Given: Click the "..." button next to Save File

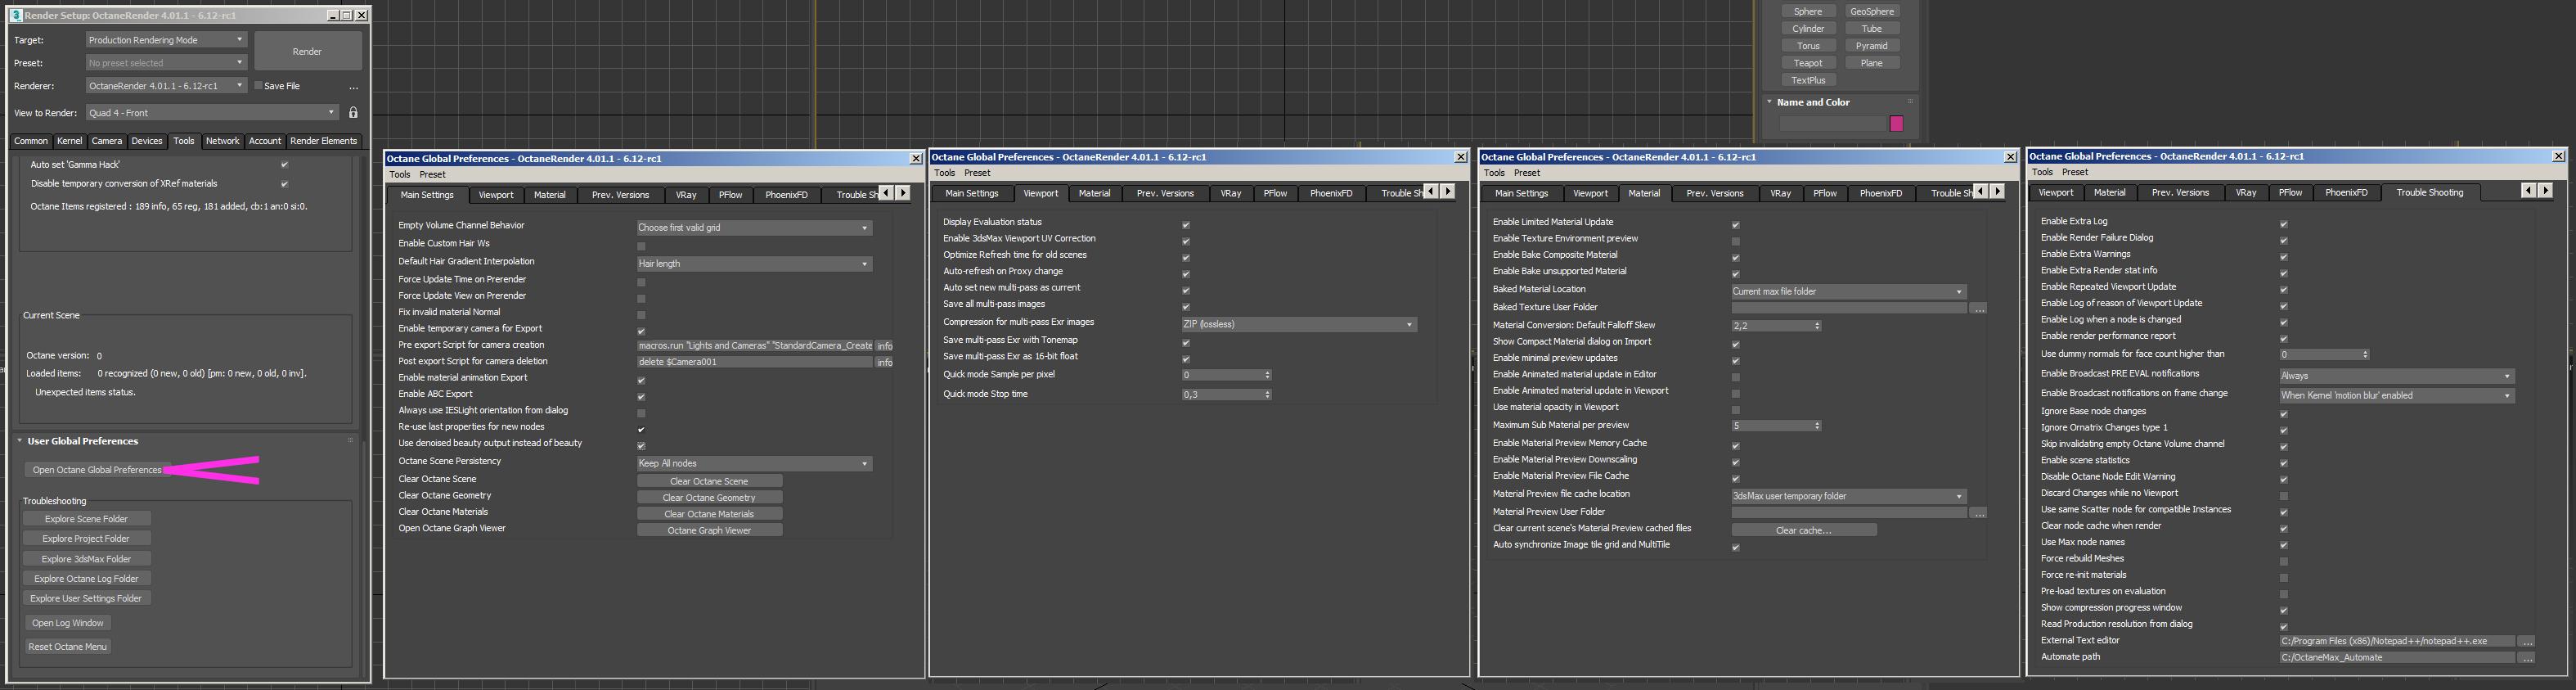Looking at the screenshot, I should coord(353,87).
